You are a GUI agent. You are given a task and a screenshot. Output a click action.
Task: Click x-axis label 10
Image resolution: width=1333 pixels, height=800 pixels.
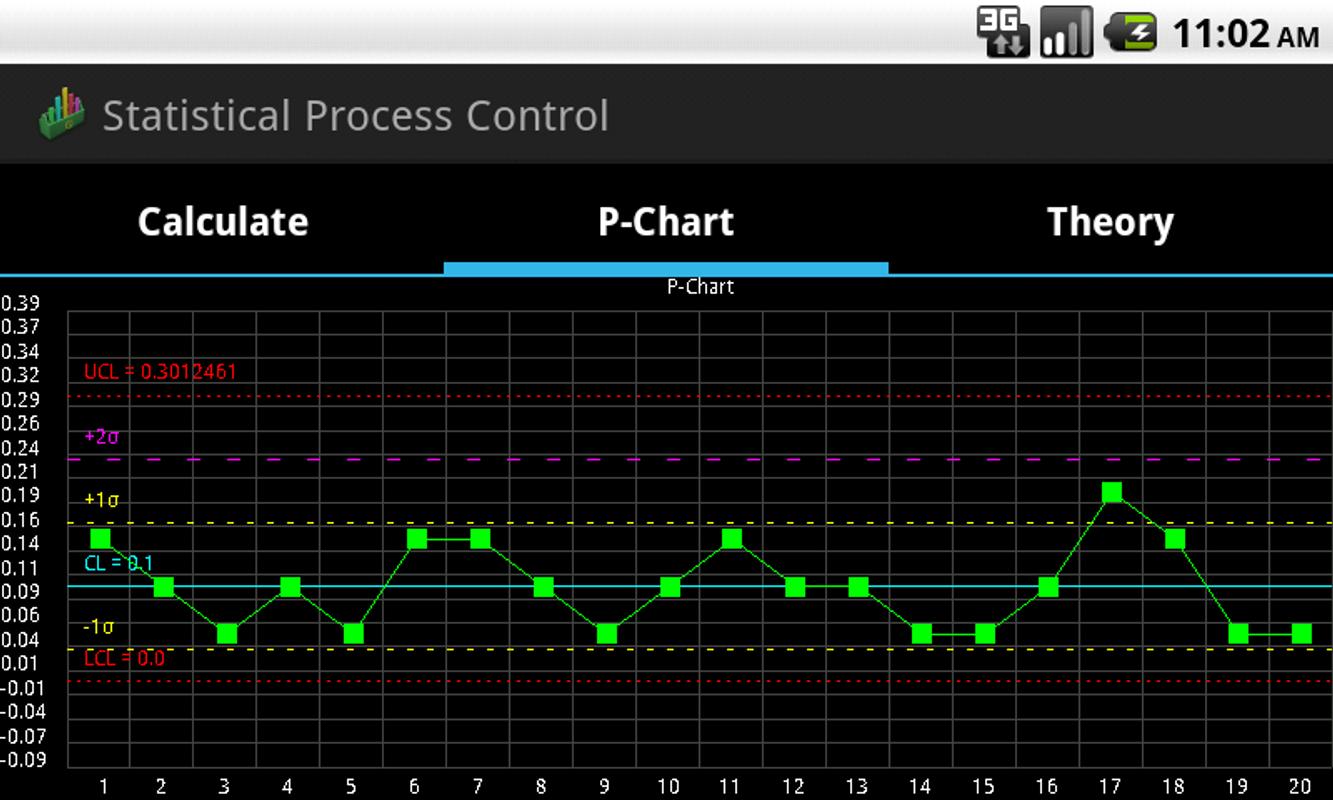[668, 787]
